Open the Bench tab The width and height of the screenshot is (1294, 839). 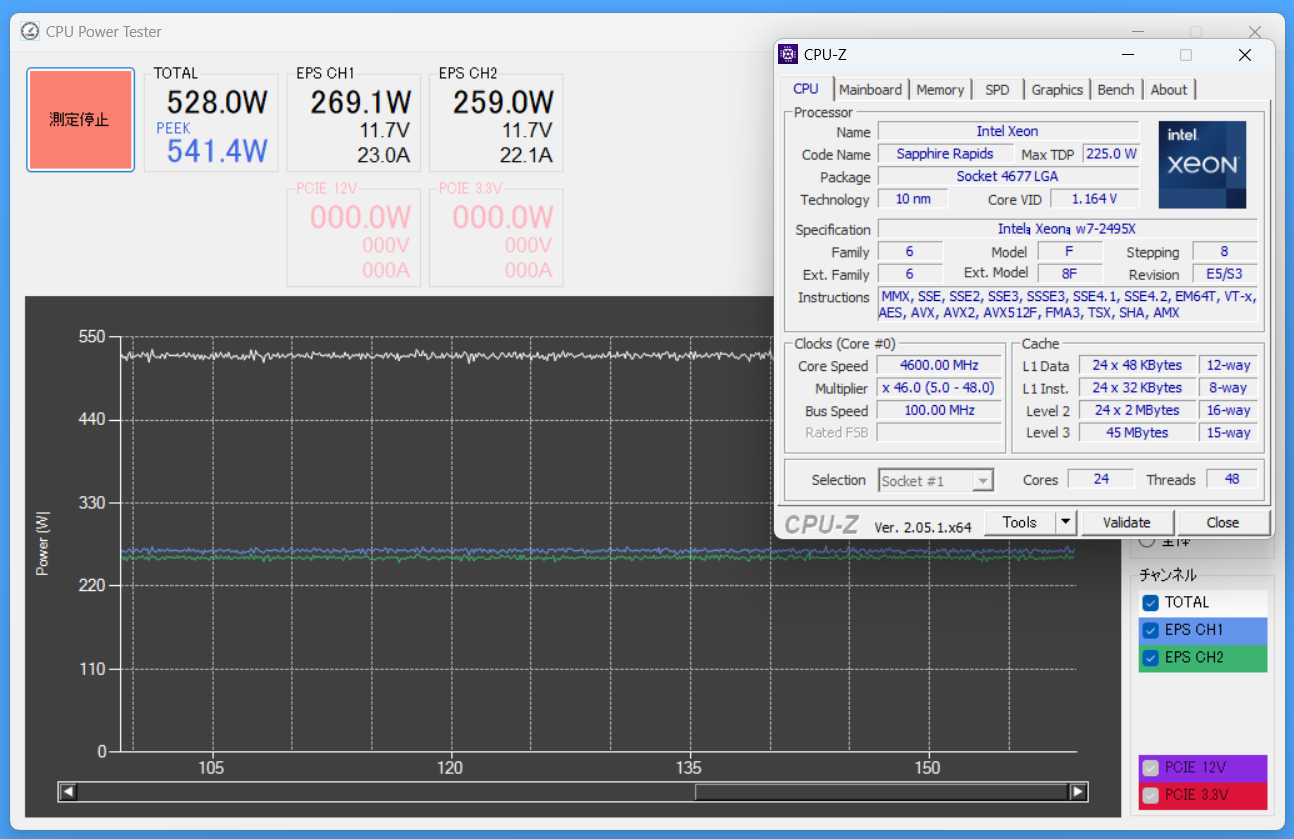[x=1116, y=90]
